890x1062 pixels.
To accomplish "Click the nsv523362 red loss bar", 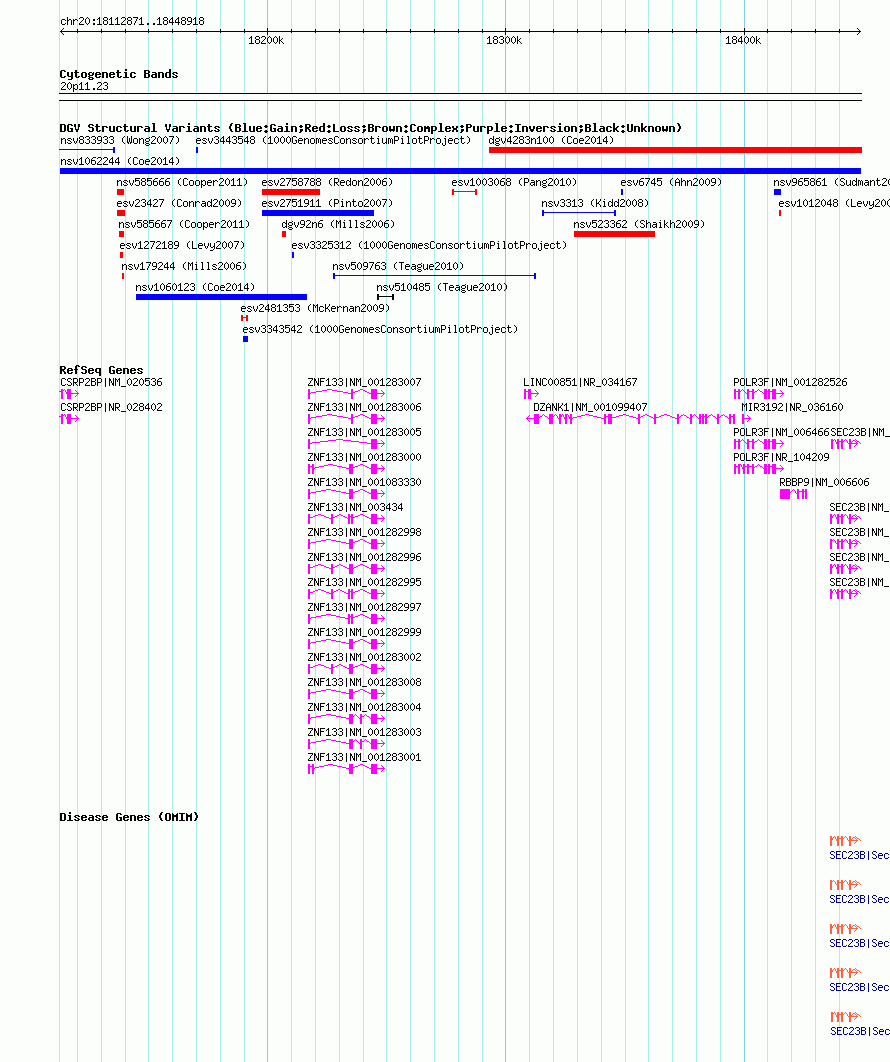I will pyautogui.click(x=614, y=234).
